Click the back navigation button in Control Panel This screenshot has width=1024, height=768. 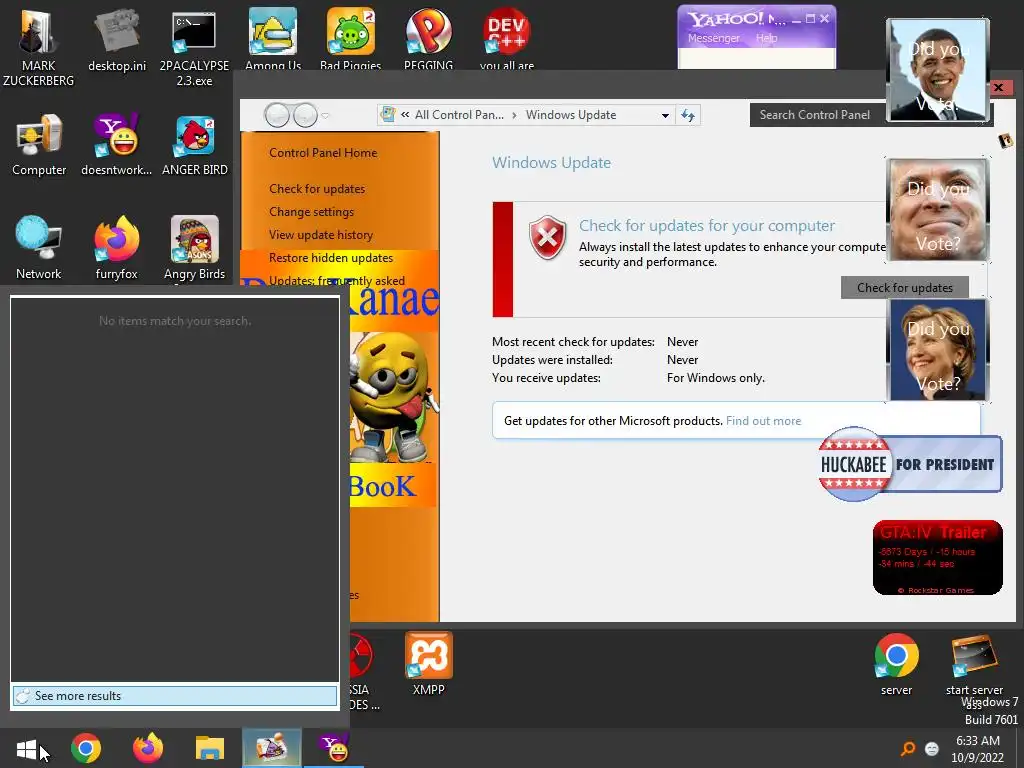pyautogui.click(x=277, y=116)
